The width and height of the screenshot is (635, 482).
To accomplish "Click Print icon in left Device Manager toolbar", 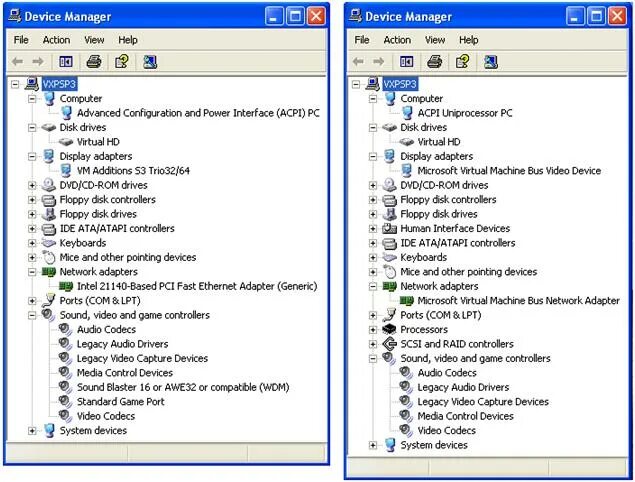I will tap(94, 62).
